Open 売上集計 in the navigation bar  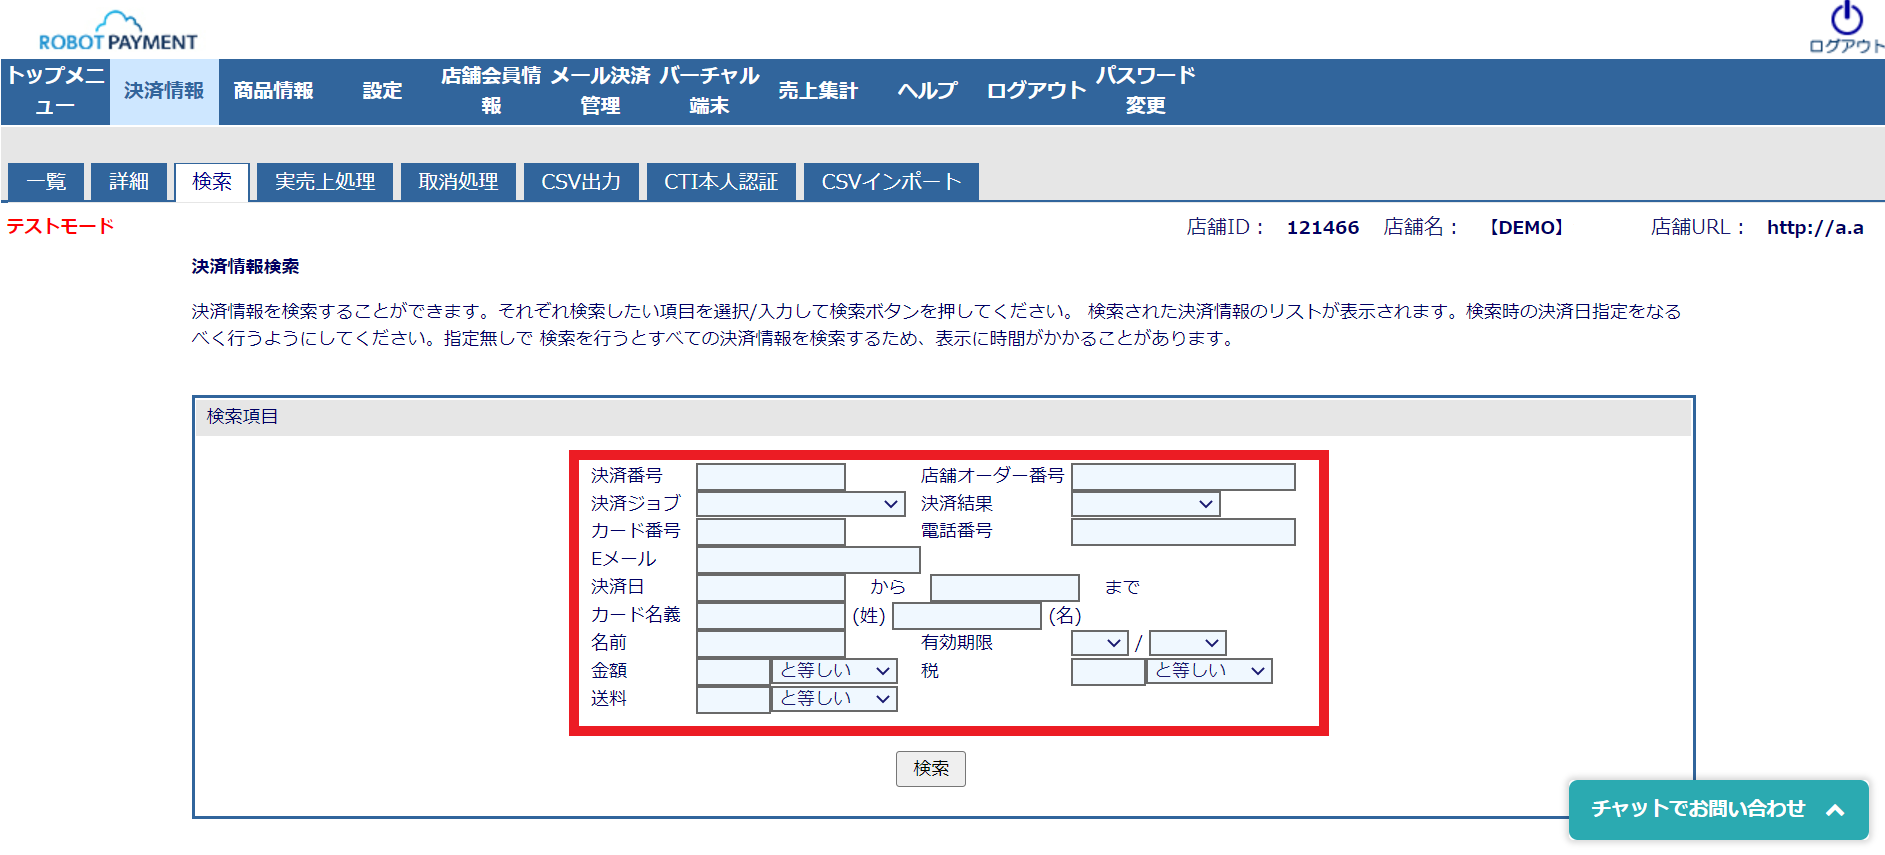tap(818, 91)
